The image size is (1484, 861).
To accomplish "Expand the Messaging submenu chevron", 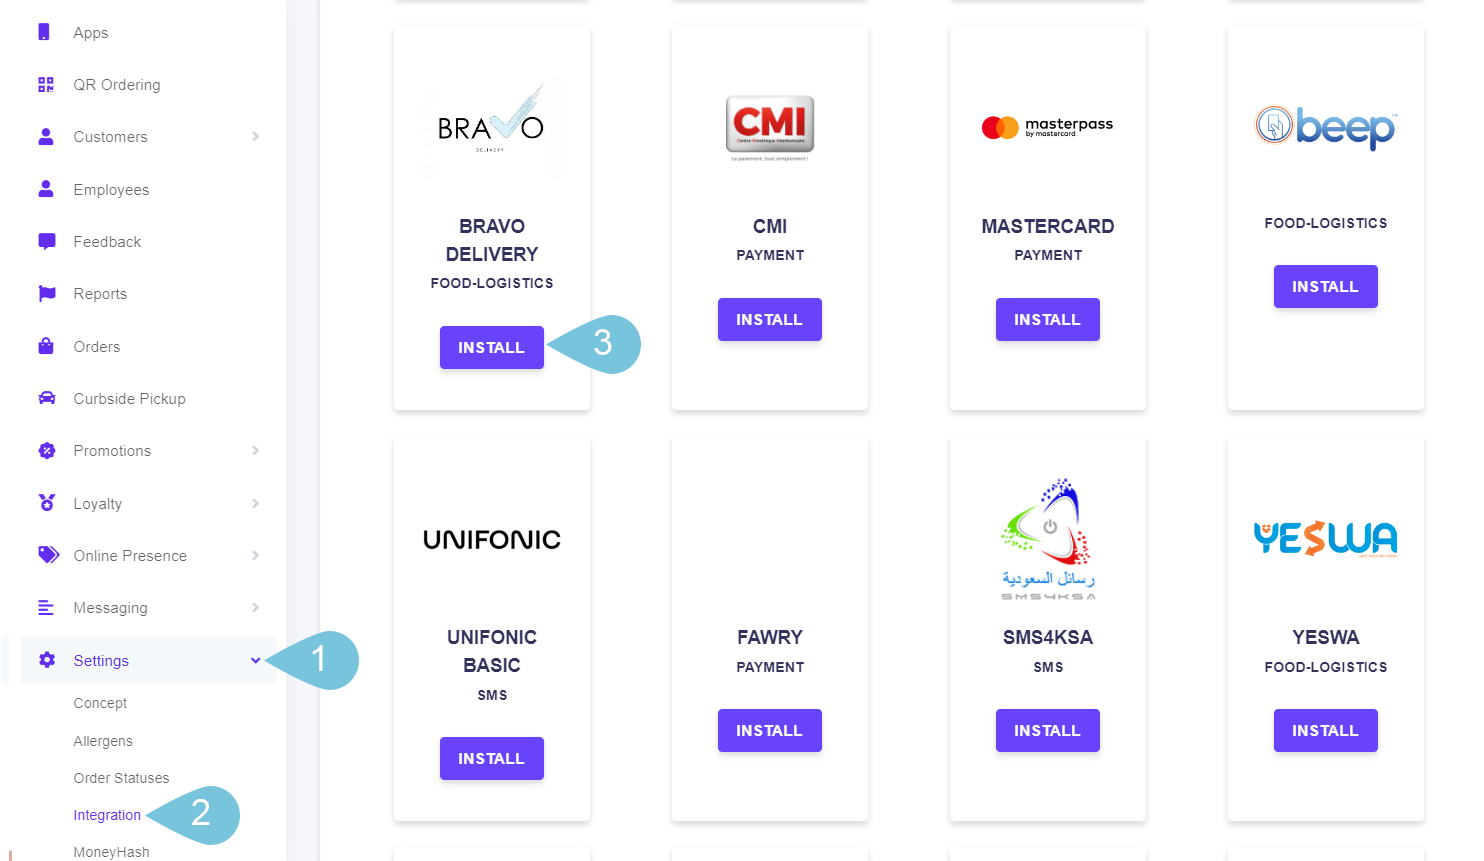I will pyautogui.click(x=256, y=608).
